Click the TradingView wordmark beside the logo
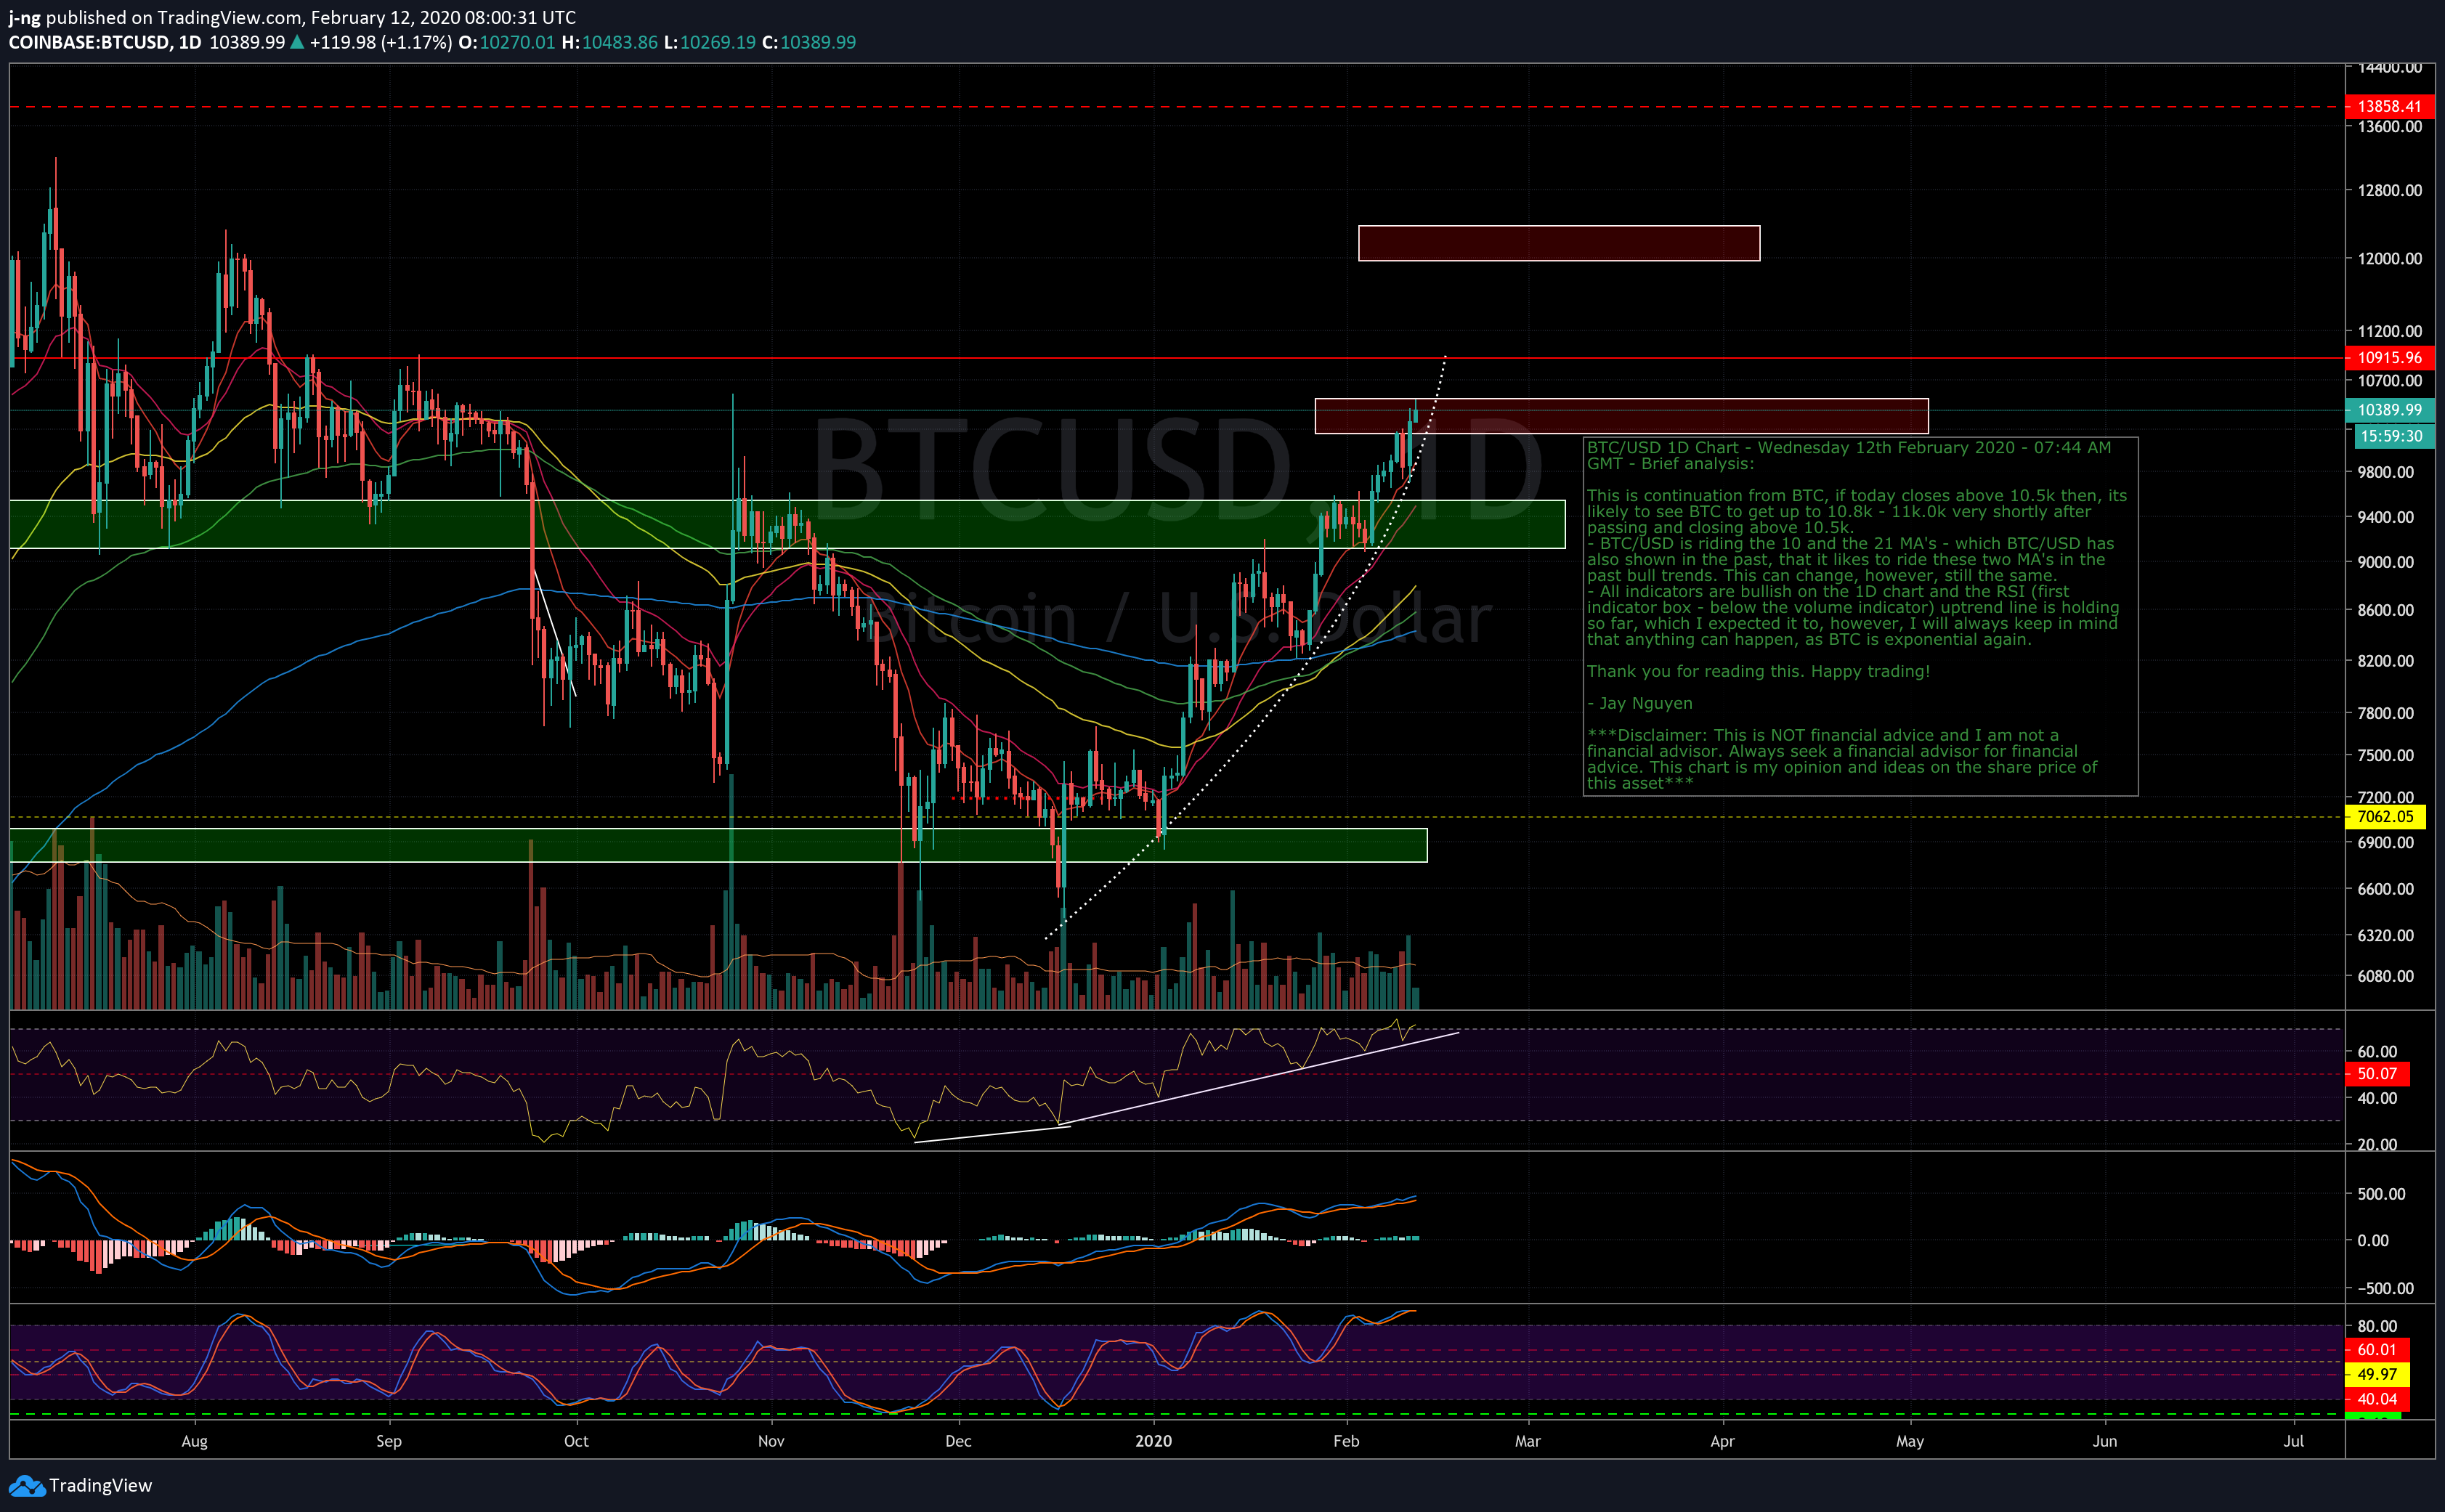2445x1512 pixels. coord(101,1485)
